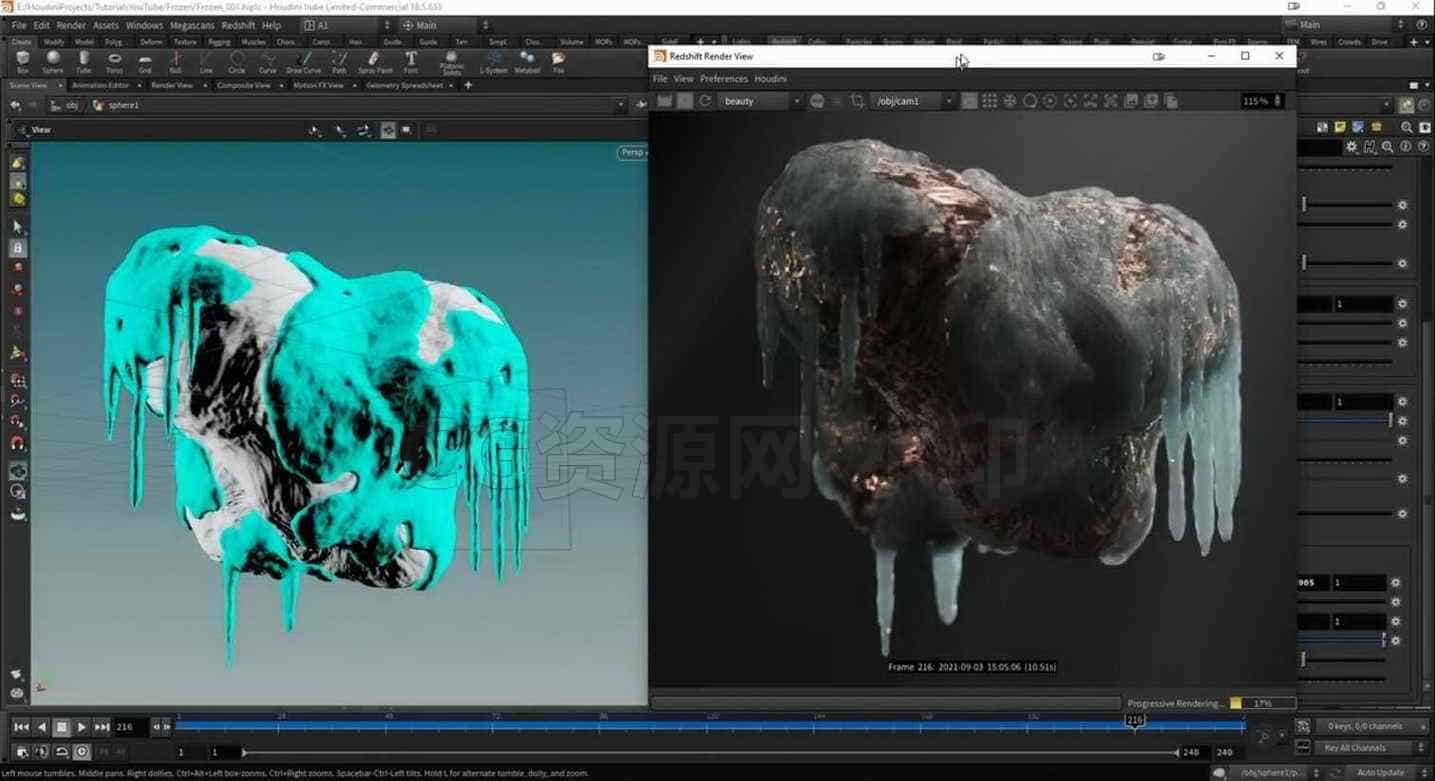Select the Spray Paint shelf tool
This screenshot has width=1435, height=781.
(x=374, y=62)
